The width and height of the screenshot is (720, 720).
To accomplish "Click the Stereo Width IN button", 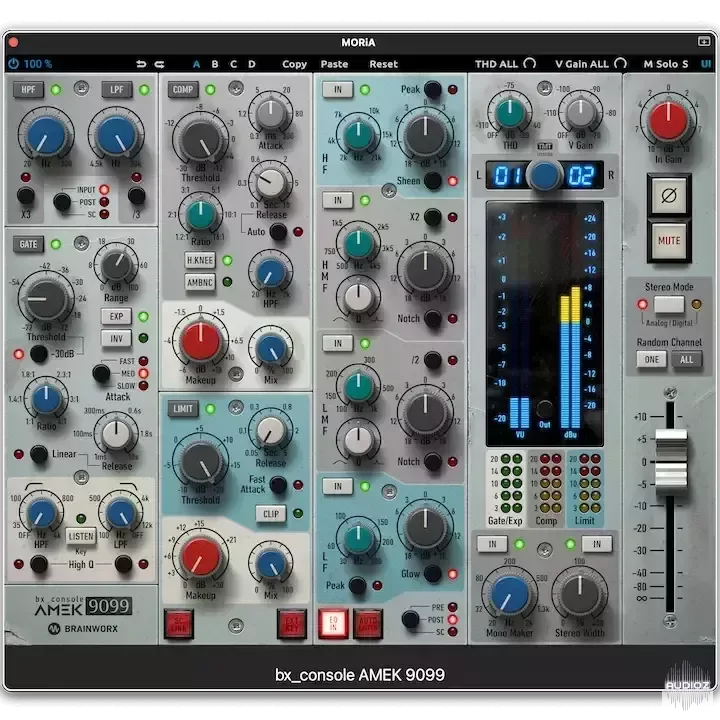I will coord(596,544).
